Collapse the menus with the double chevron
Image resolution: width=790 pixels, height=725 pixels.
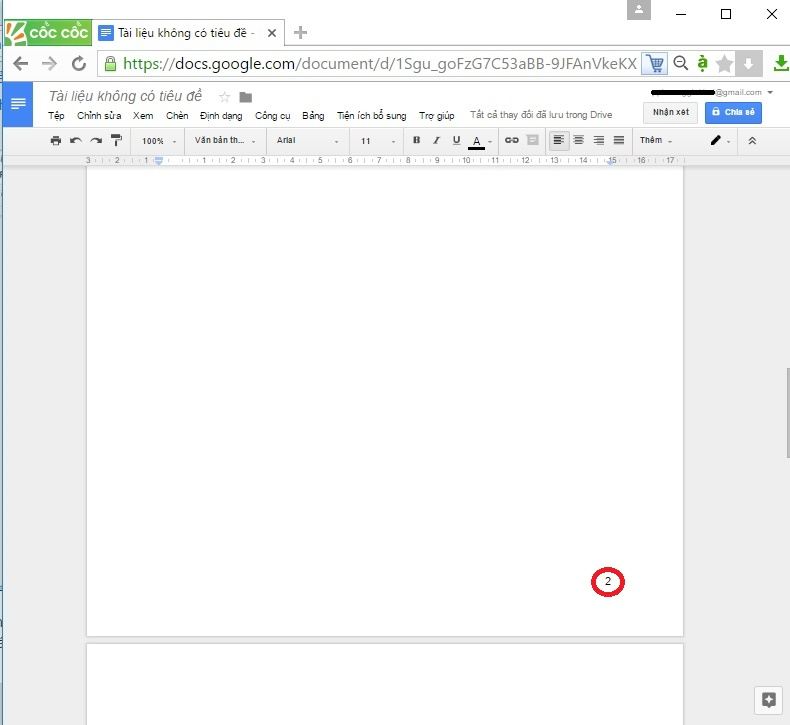pyautogui.click(x=752, y=141)
